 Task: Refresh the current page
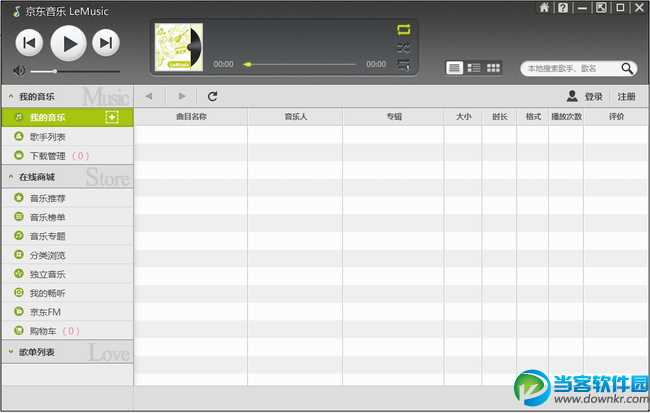pyautogui.click(x=213, y=96)
